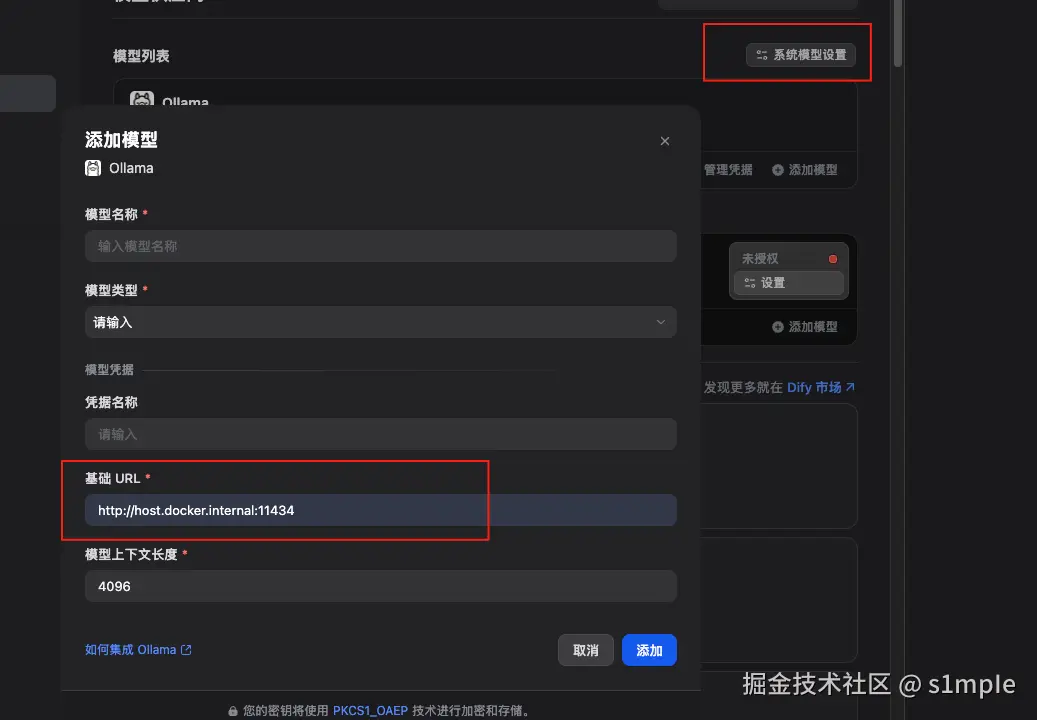The width and height of the screenshot is (1037, 720).
Task: Open the 模型类型 dropdown
Action: pyautogui.click(x=380, y=322)
